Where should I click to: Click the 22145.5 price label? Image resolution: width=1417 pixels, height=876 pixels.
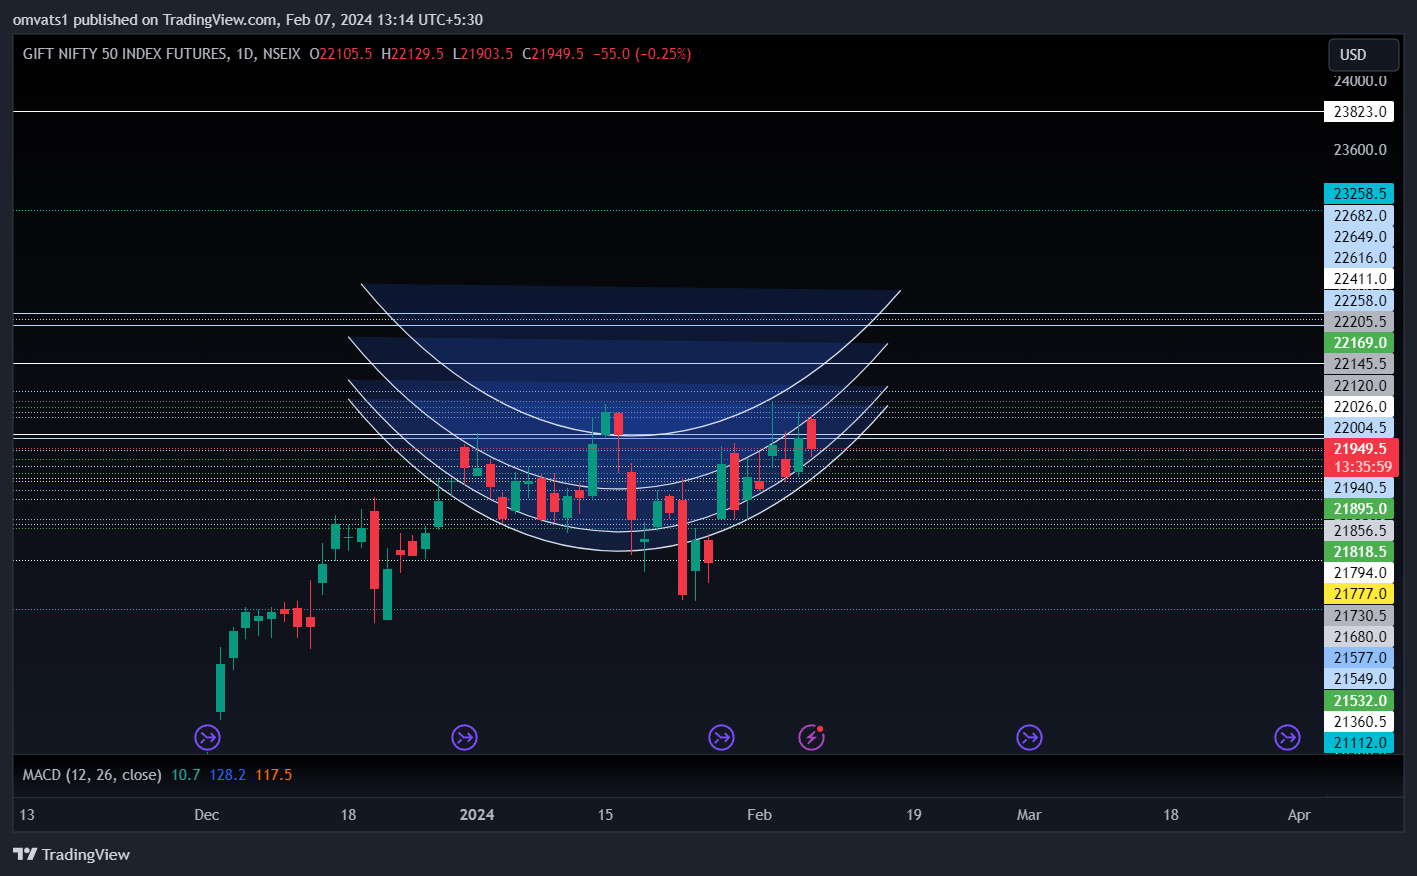tap(1359, 364)
